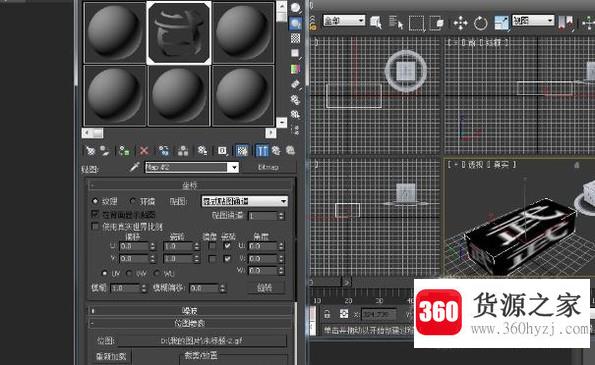This screenshot has width=595, height=365.
Task: Click the U offset input field
Action: (x=134, y=246)
